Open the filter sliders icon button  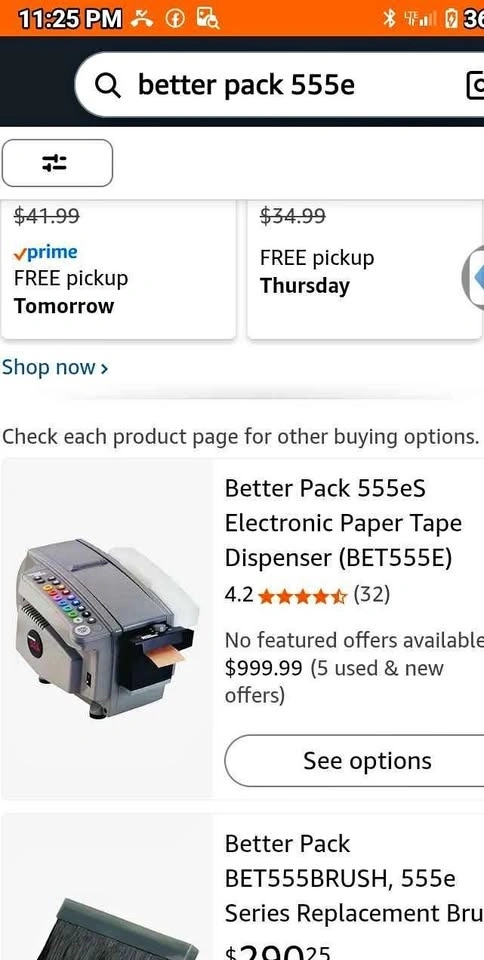click(57, 163)
